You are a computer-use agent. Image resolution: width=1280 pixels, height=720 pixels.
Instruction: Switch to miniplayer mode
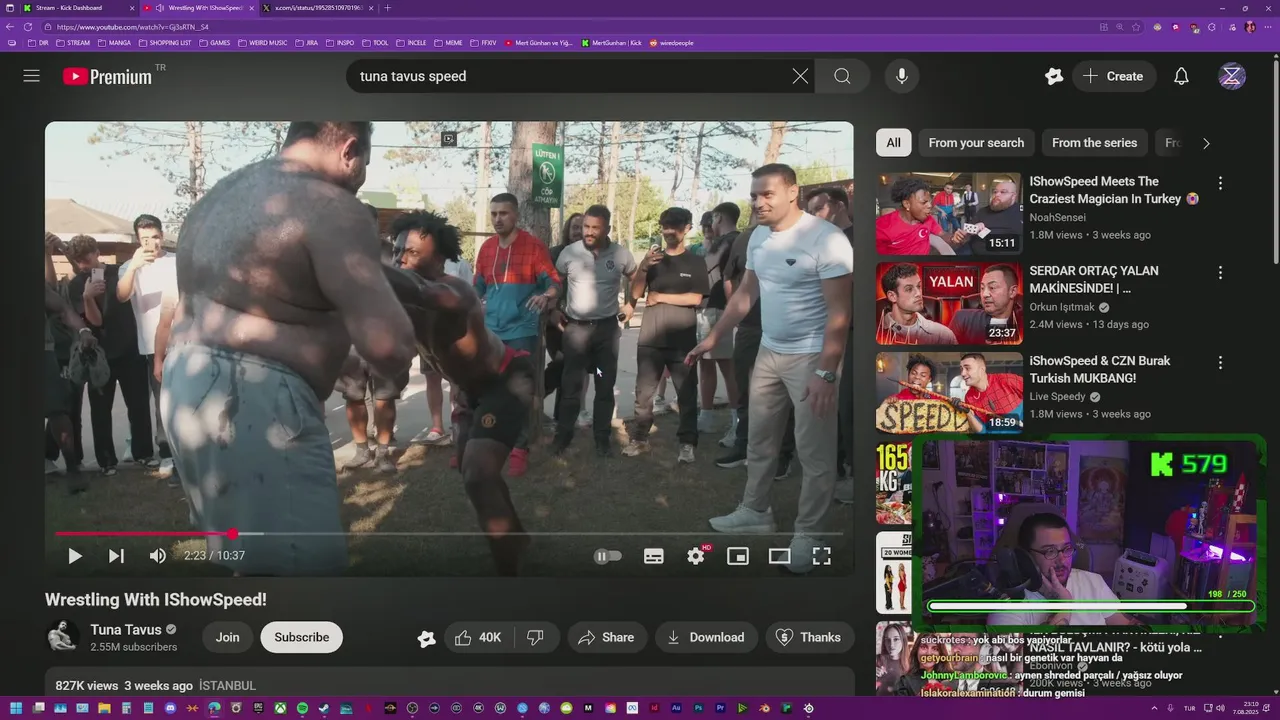point(738,556)
